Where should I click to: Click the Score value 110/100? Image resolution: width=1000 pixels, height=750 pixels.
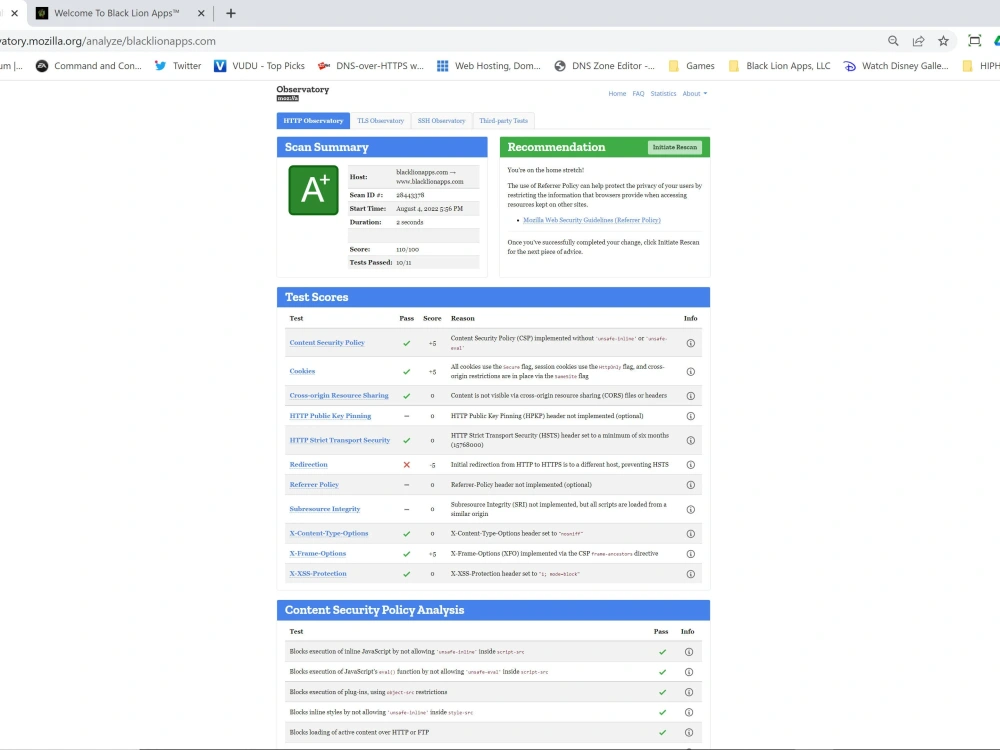[408, 249]
